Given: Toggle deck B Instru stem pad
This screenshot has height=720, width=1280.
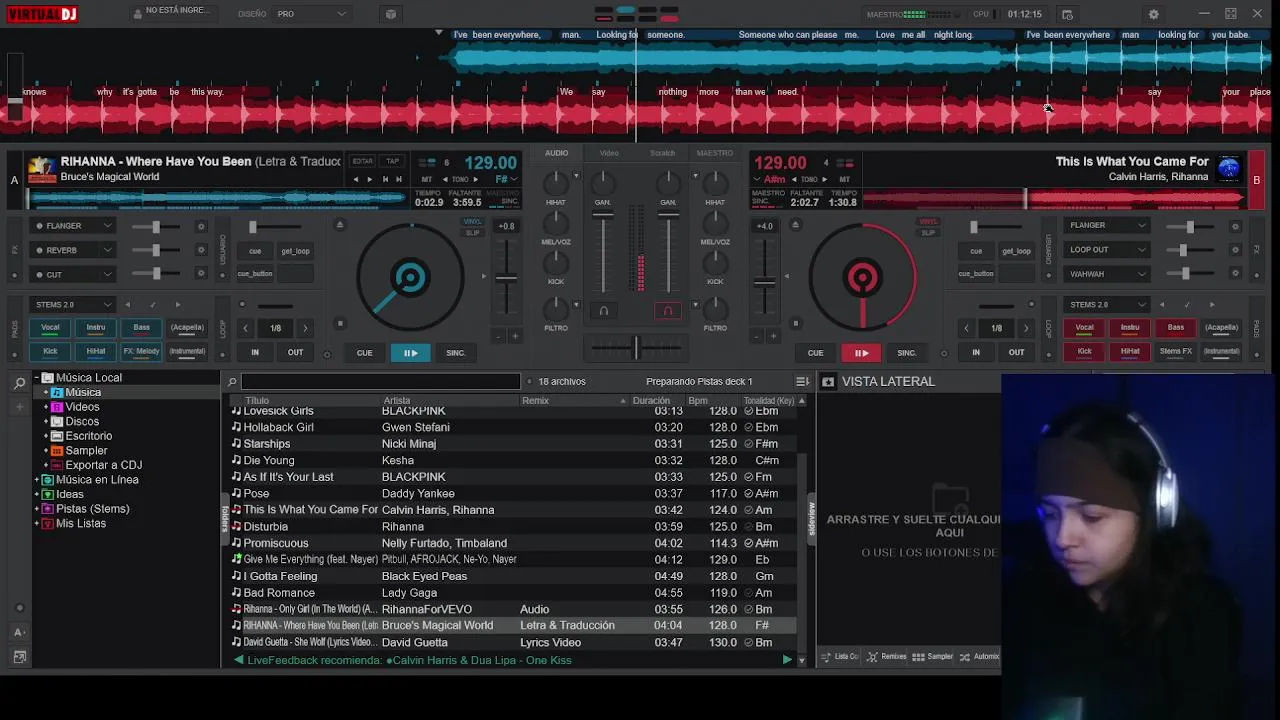Looking at the screenshot, I should [x=1130, y=327].
